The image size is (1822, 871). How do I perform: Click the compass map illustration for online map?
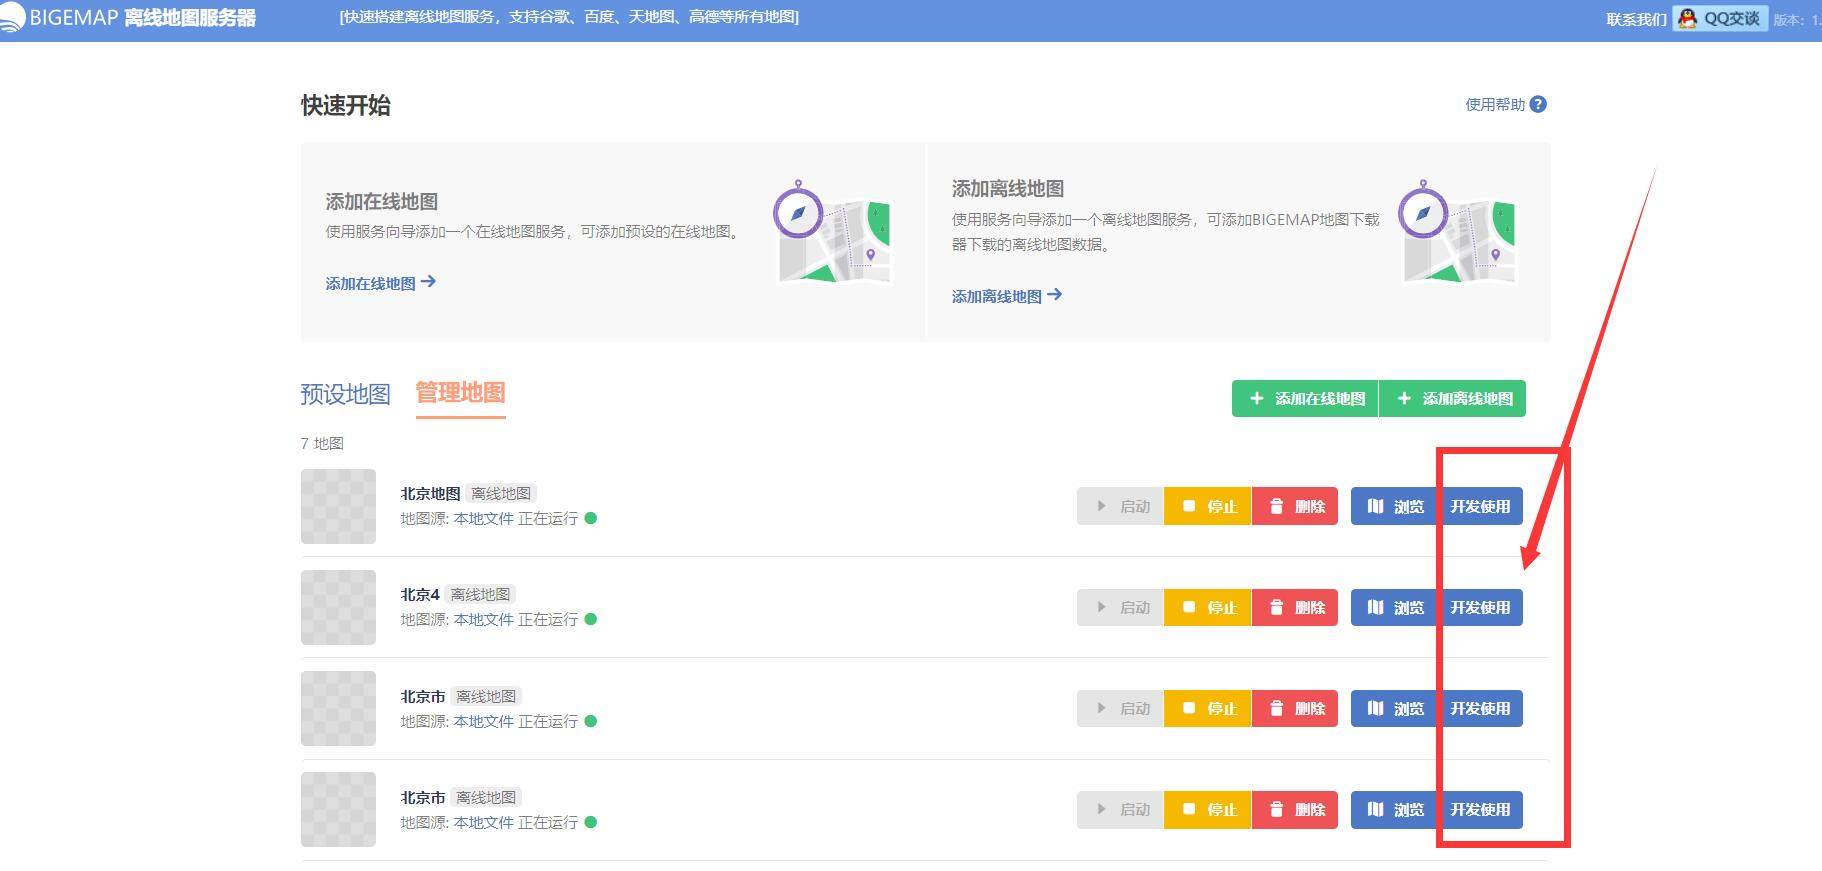click(x=832, y=231)
